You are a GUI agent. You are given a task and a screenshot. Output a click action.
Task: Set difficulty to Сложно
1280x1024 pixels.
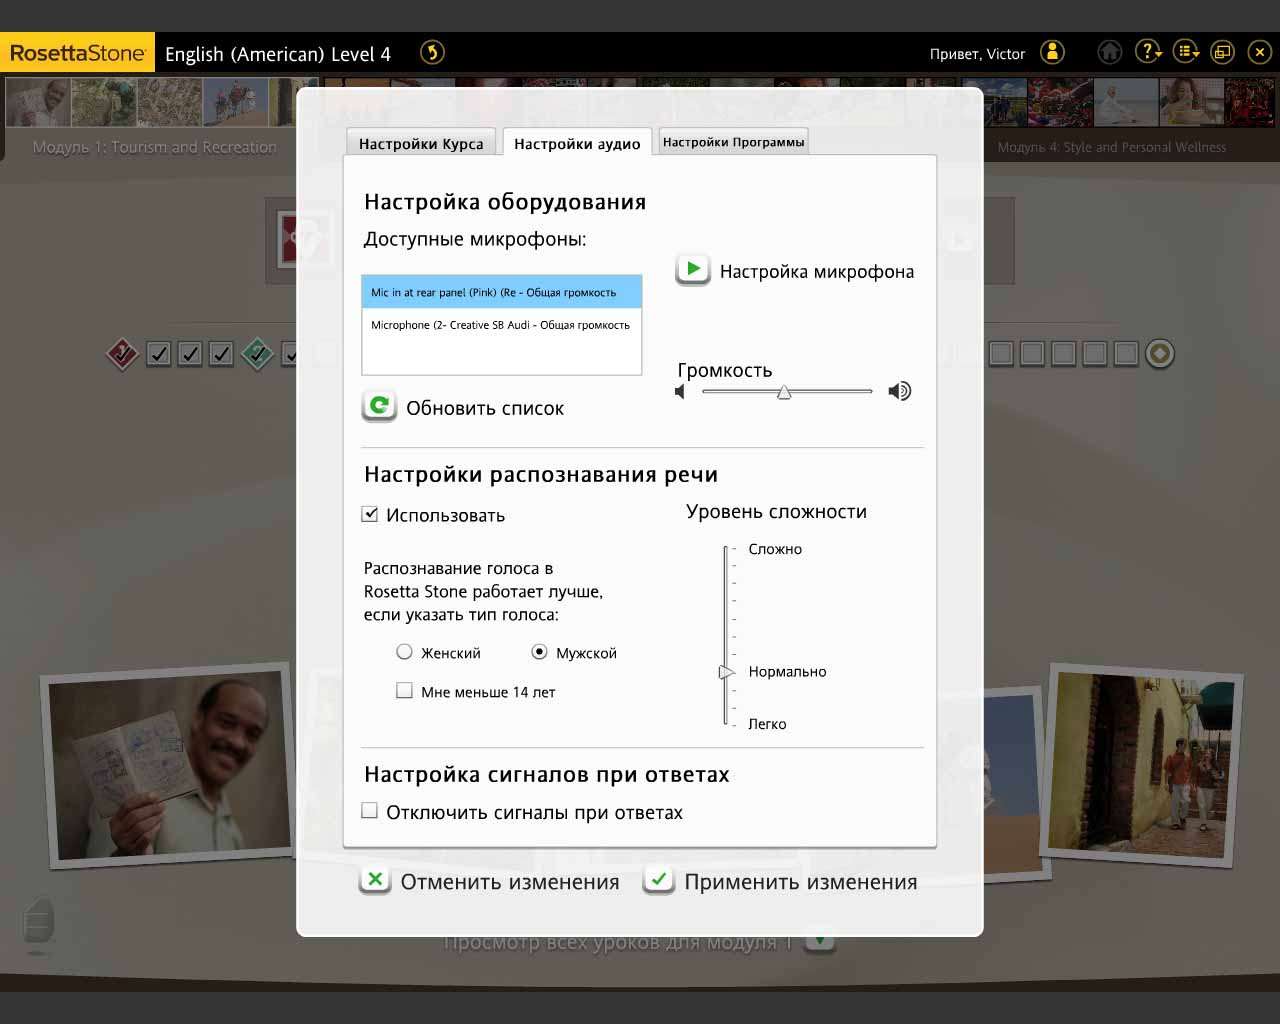[x=775, y=549]
